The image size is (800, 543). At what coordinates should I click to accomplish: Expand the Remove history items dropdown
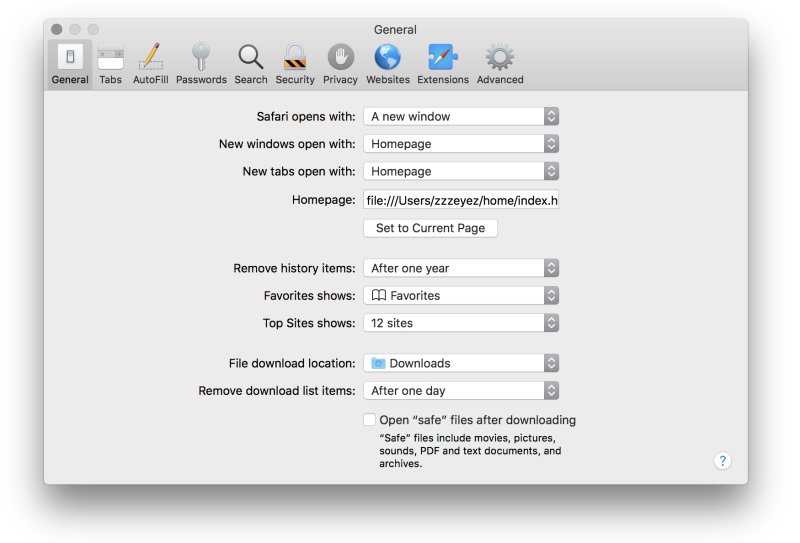[461, 268]
